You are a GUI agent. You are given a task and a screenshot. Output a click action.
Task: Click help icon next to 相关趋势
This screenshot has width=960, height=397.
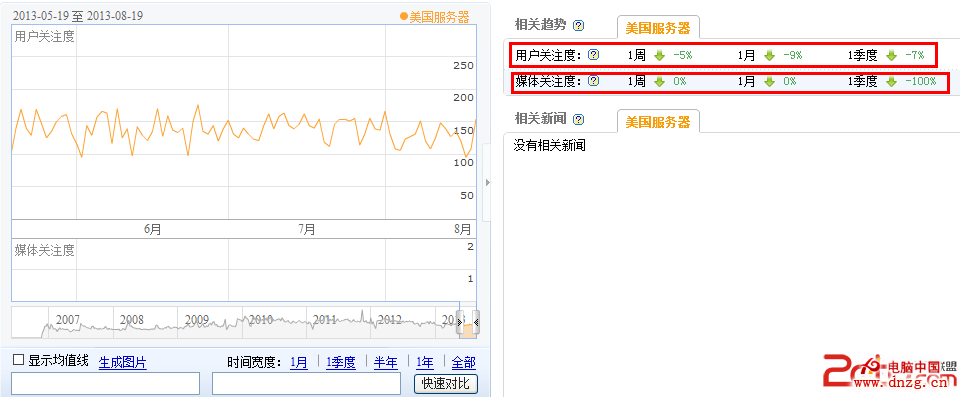pos(579,26)
